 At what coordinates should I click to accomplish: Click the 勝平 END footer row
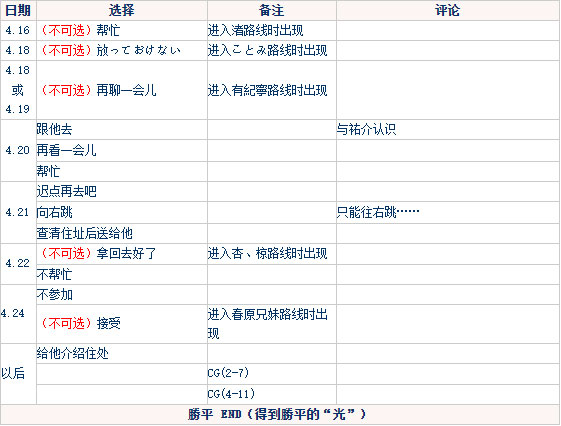point(280,415)
